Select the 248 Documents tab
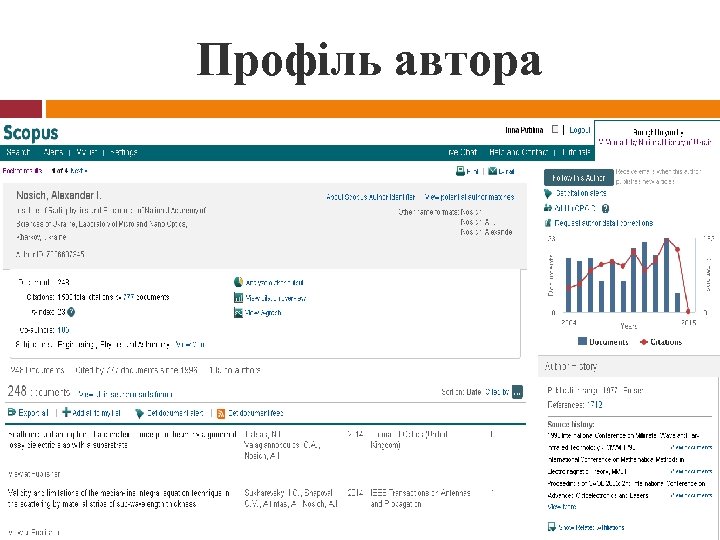Screen dimensions: 720x540 point(37,370)
